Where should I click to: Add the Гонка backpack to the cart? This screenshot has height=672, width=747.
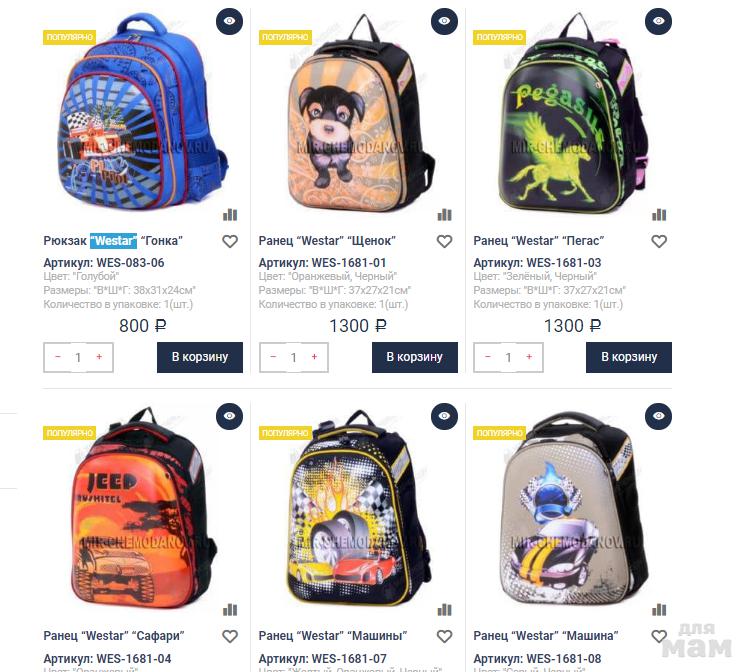pos(200,357)
